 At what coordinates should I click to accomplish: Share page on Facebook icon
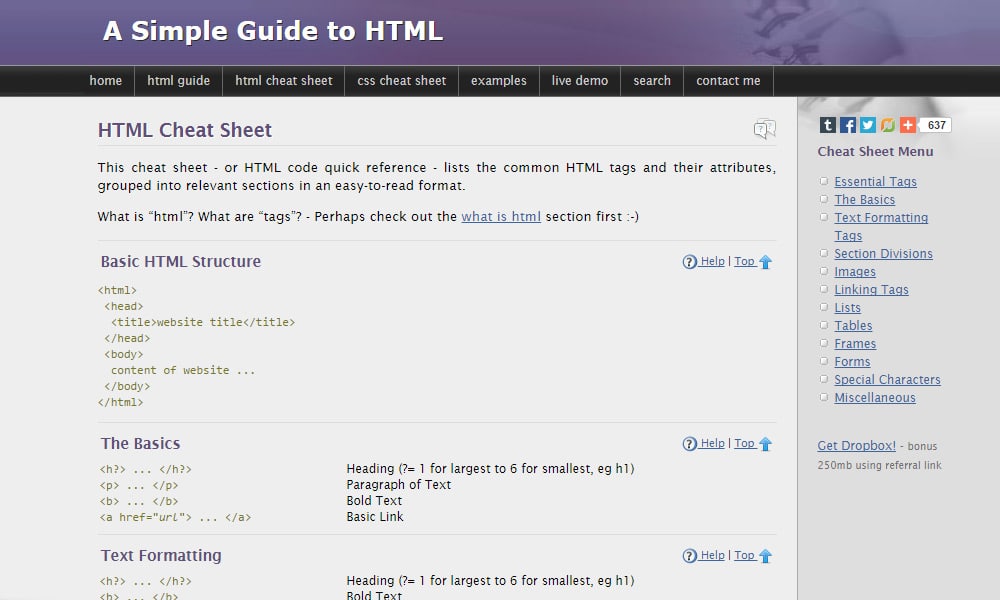click(848, 125)
